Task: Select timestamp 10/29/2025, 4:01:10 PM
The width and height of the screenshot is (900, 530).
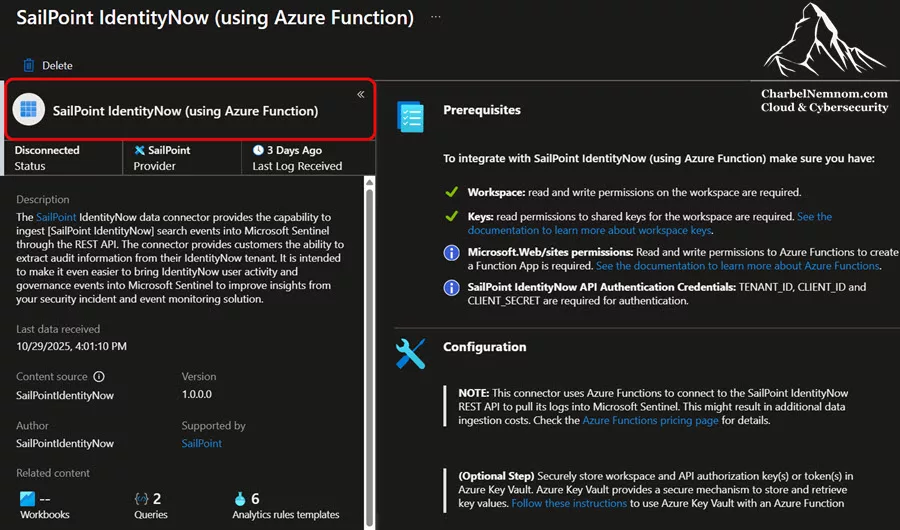Action: pyautogui.click(x=72, y=346)
